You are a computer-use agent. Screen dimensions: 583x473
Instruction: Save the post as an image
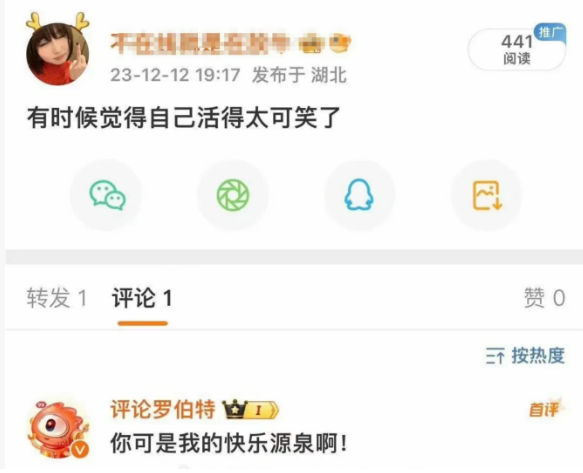pyautogui.click(x=487, y=195)
